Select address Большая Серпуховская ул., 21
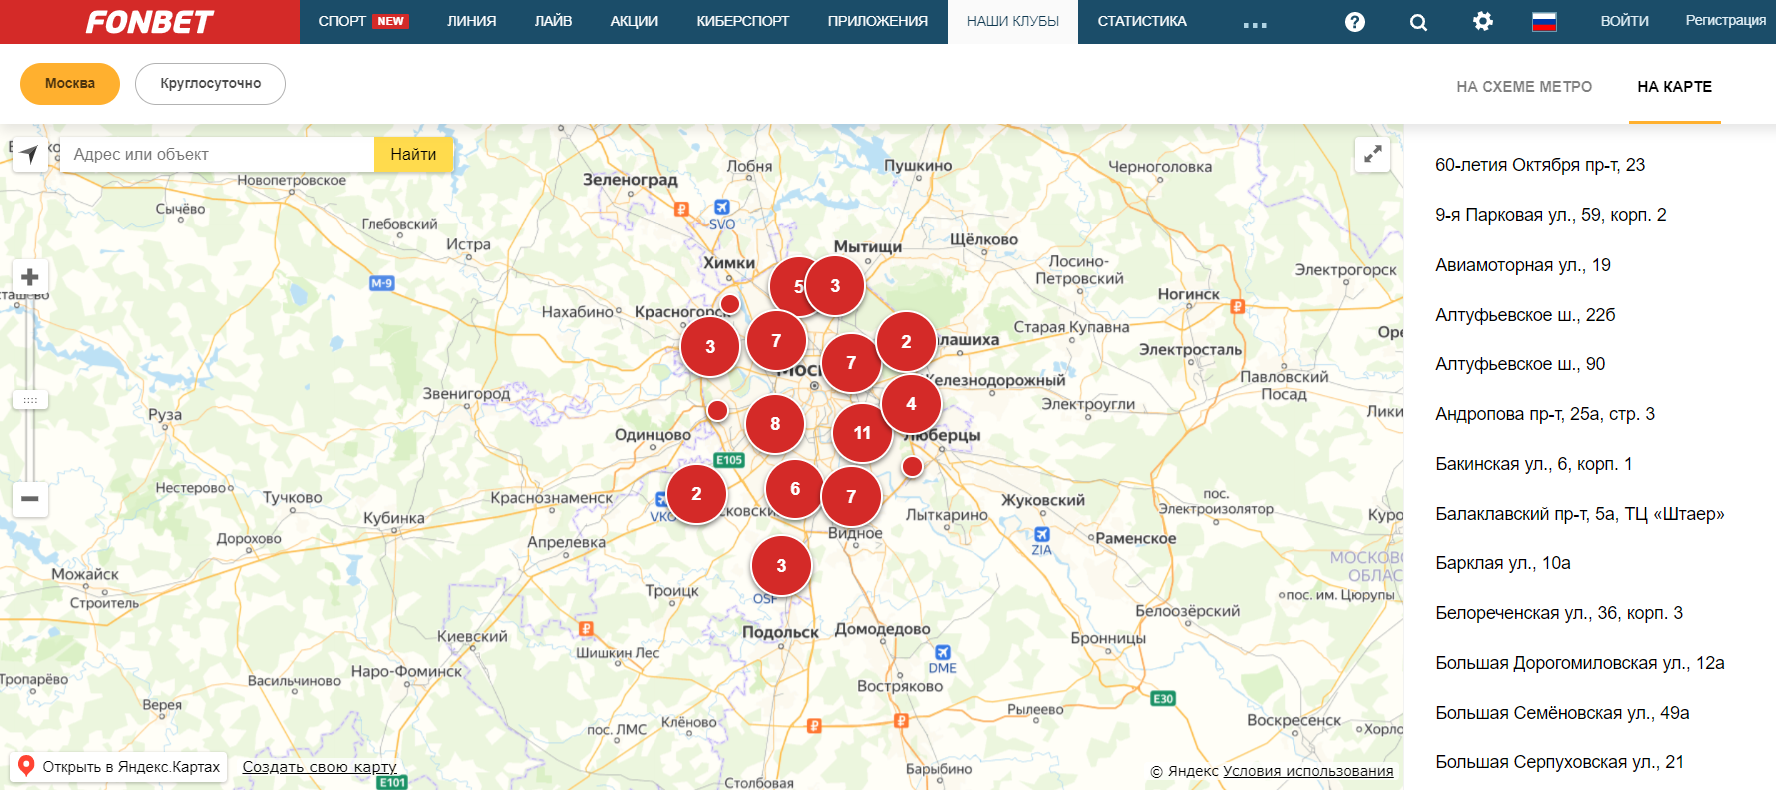 pyautogui.click(x=1559, y=762)
